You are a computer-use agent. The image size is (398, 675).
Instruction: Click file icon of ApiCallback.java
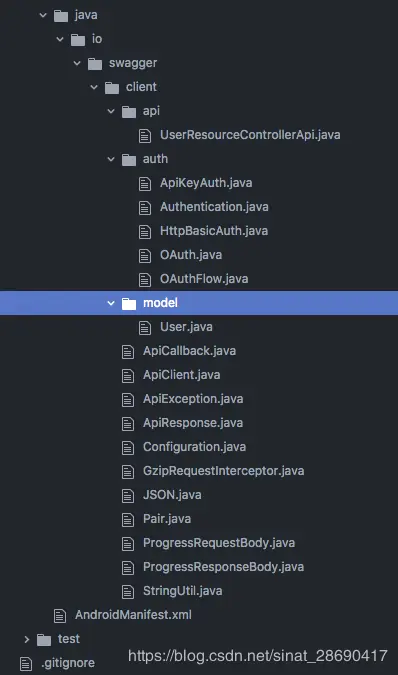coord(128,352)
